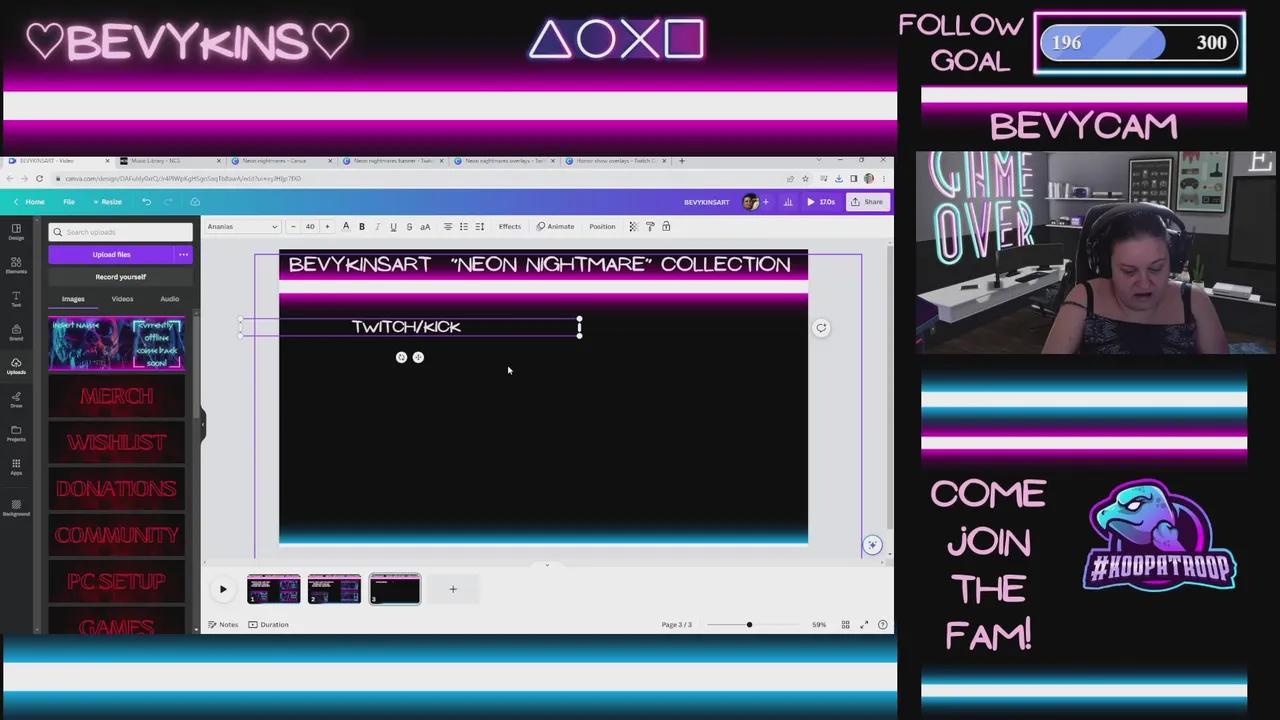
Task: Open the text color picker
Action: tap(346, 227)
